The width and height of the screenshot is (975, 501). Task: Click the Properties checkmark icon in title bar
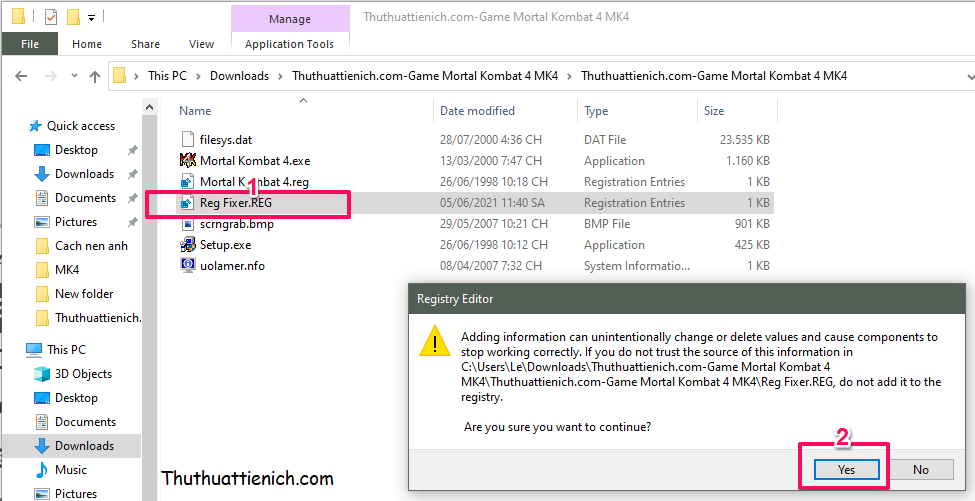point(50,17)
